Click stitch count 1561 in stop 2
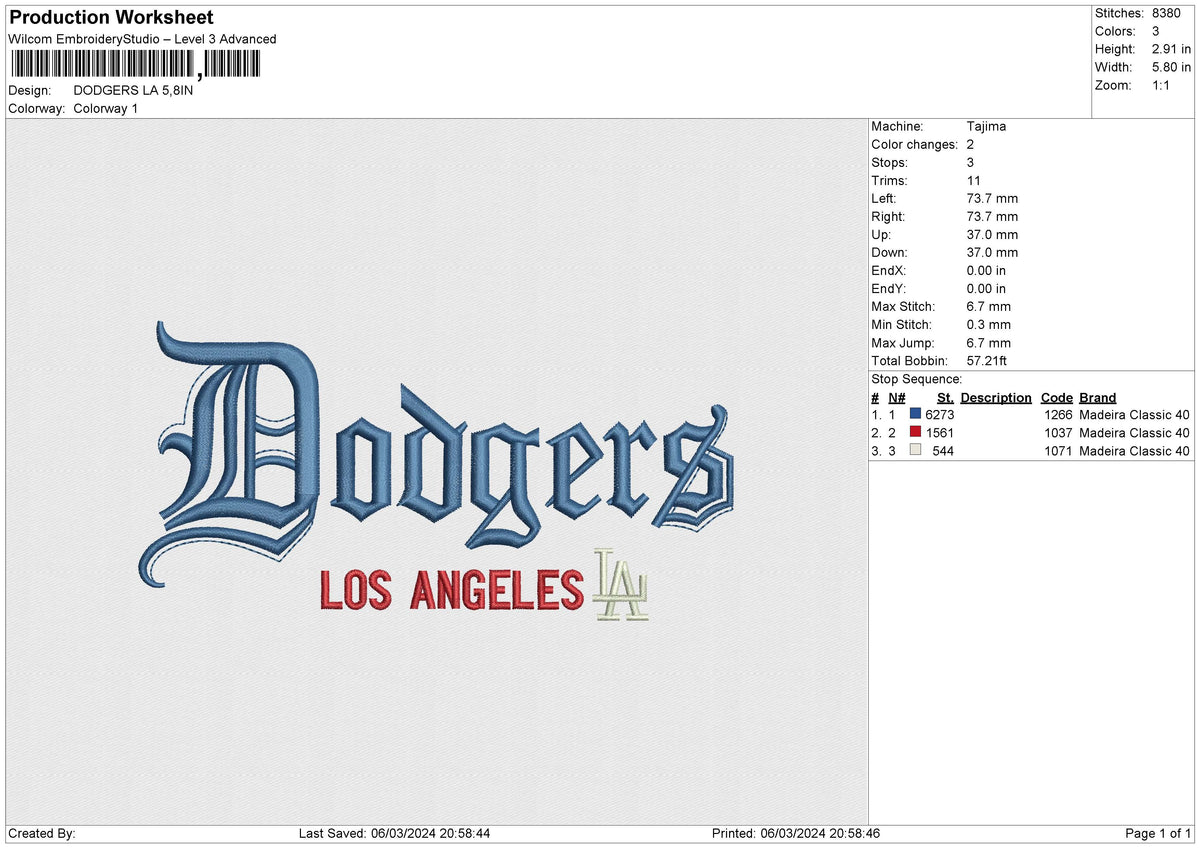The image size is (1200, 848). [x=940, y=432]
